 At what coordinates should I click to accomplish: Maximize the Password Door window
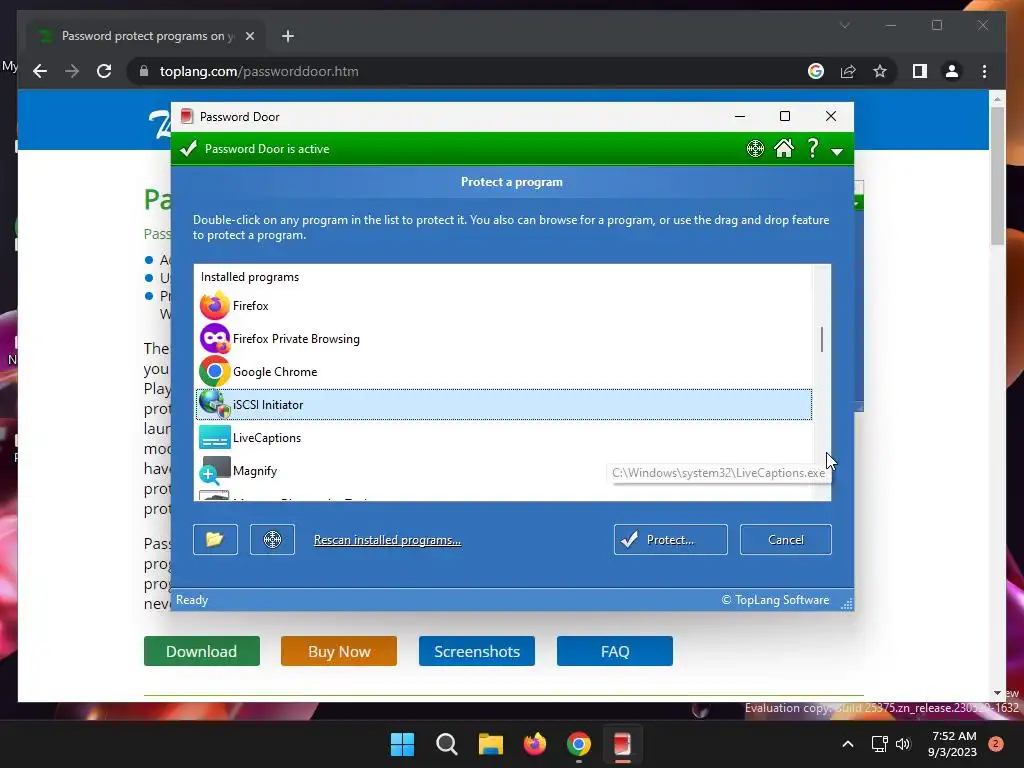pos(785,116)
